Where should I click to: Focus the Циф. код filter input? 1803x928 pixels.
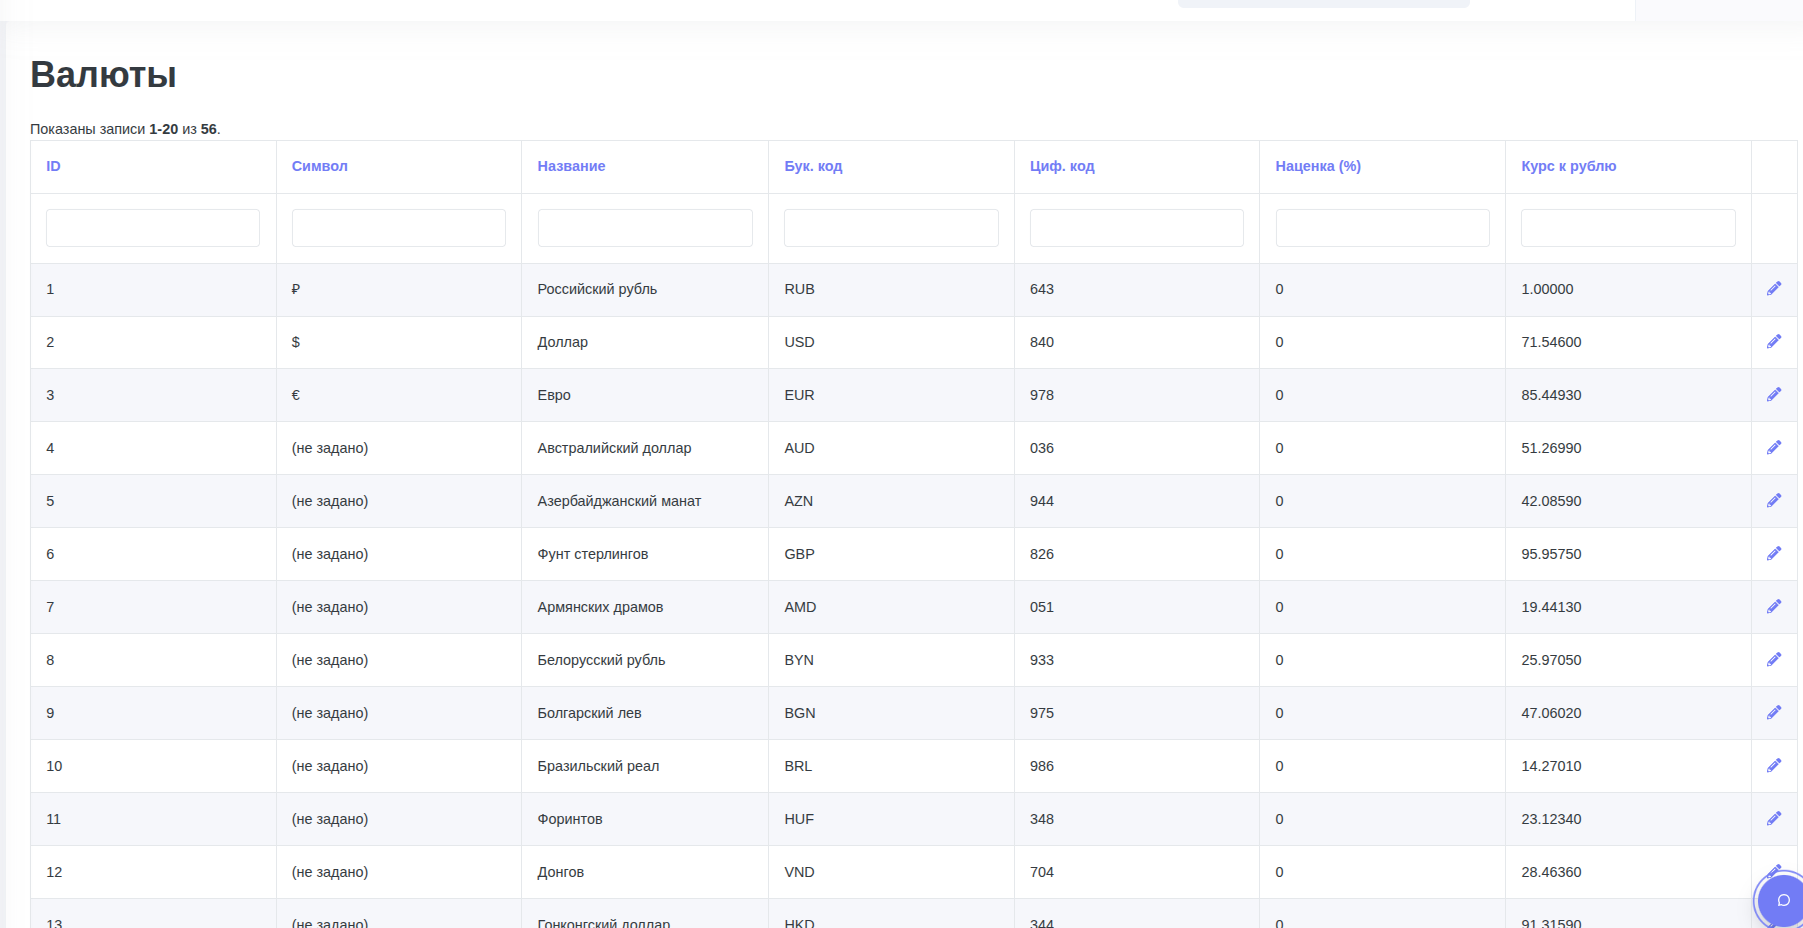1137,228
